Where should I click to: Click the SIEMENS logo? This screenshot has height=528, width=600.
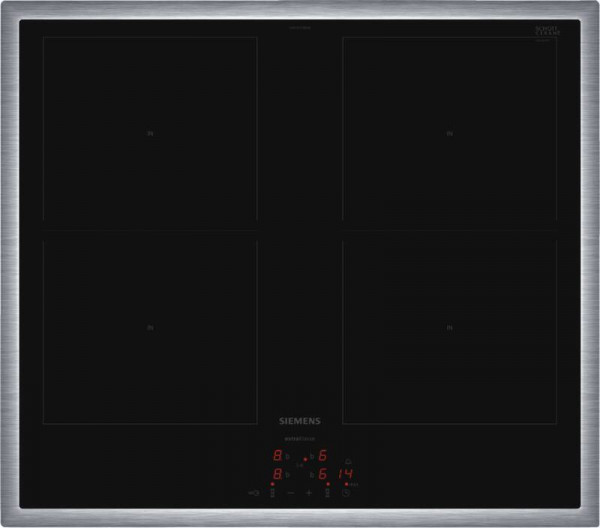coord(300,424)
